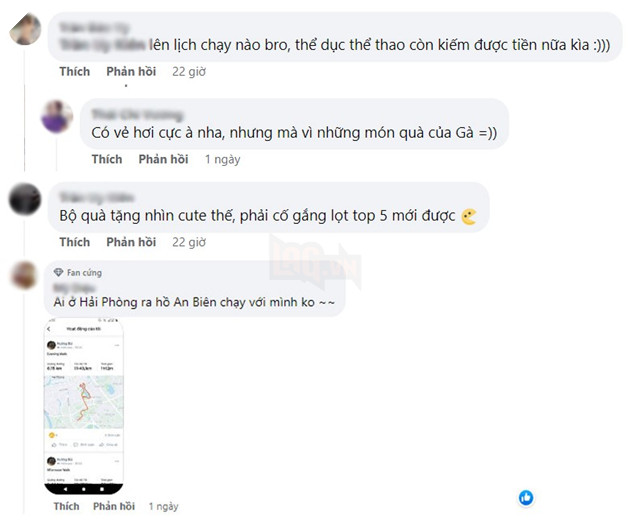Like the Hải Phòng hồ An Biên comment
Image resolution: width=630 pixels, height=524 pixels.
[x=66, y=506]
